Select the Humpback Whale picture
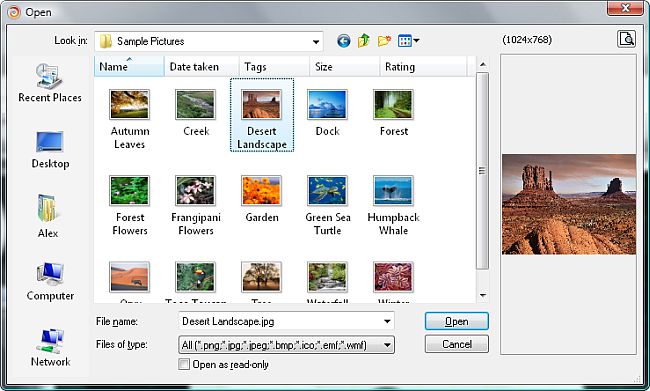The width and height of the screenshot is (650, 391). pyautogui.click(x=393, y=206)
